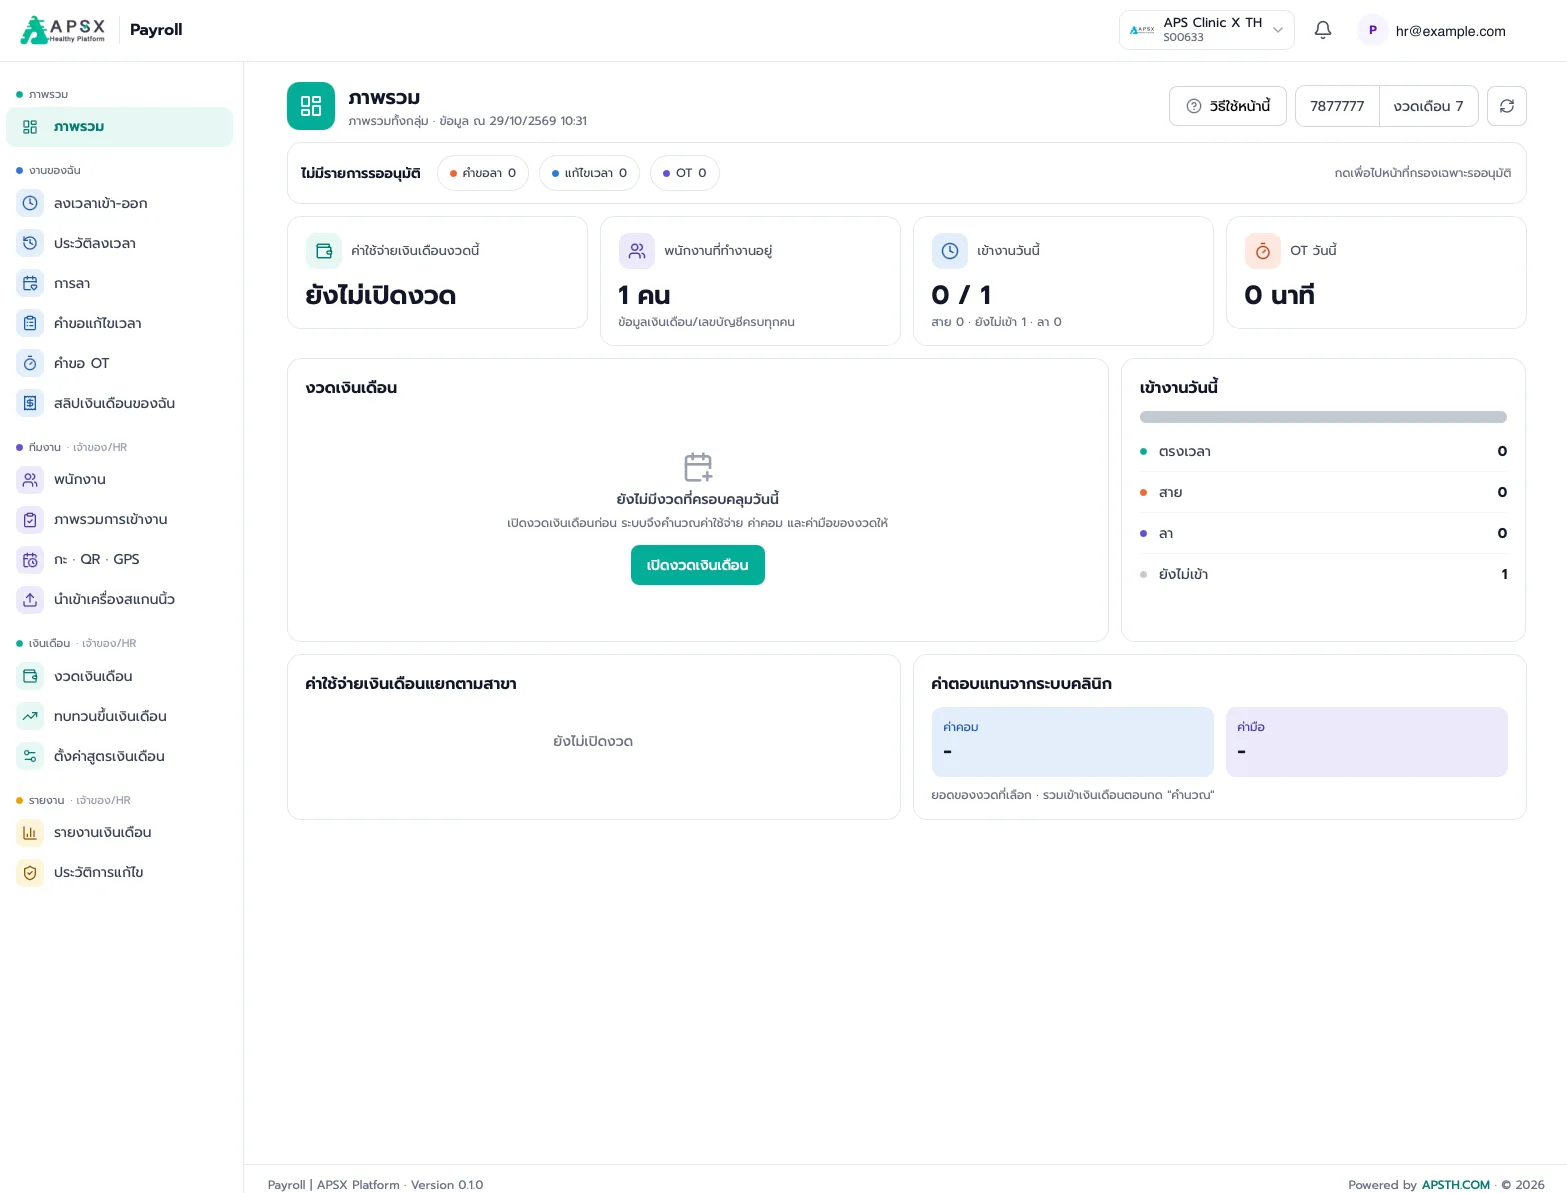Click the รายงานเงินเดือน bar chart icon
Image resolution: width=1567 pixels, height=1193 pixels.
click(x=30, y=832)
